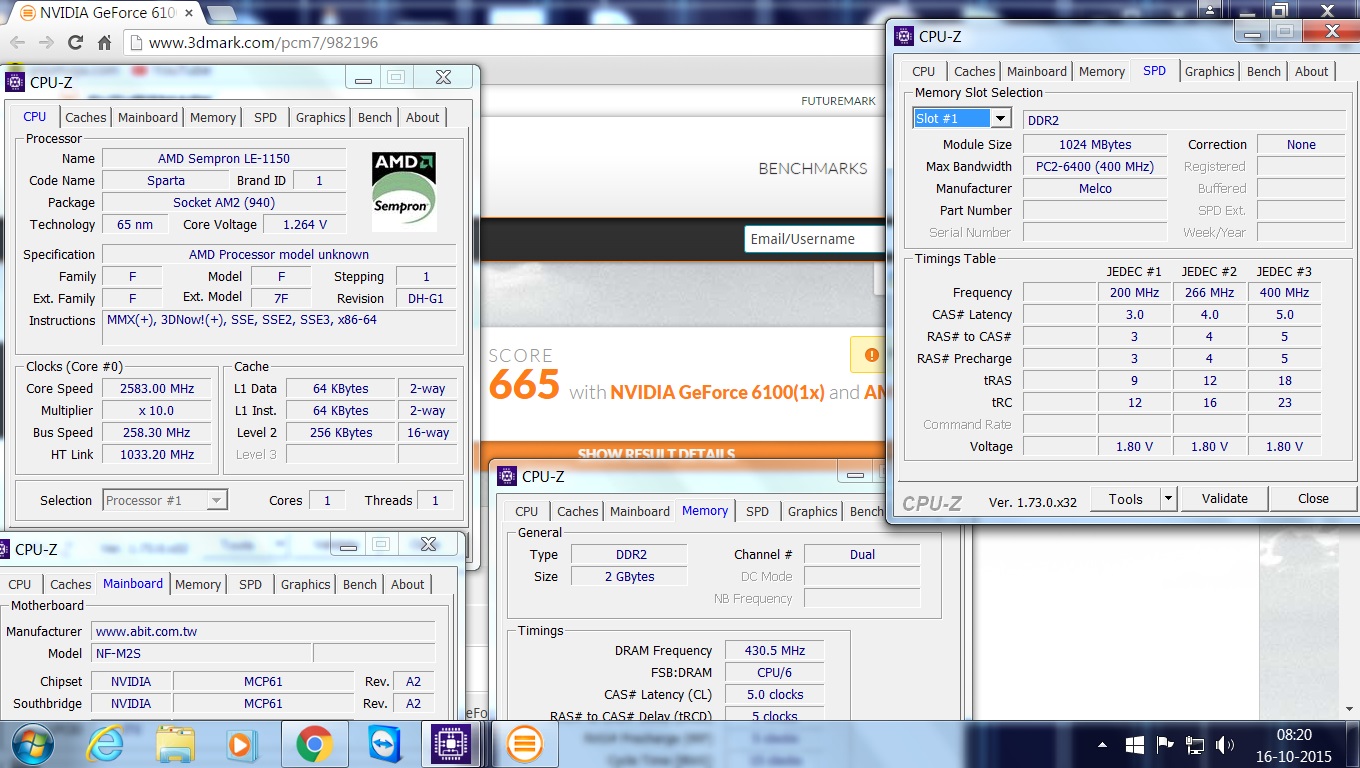Viewport: 1360px width, 768px height.
Task: Click Chrome address bar URL
Action: pyautogui.click(x=264, y=43)
